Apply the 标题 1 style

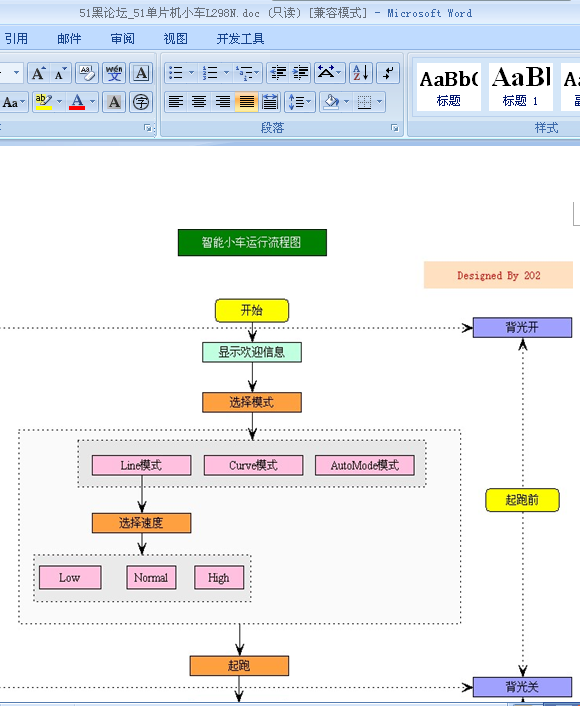521,87
